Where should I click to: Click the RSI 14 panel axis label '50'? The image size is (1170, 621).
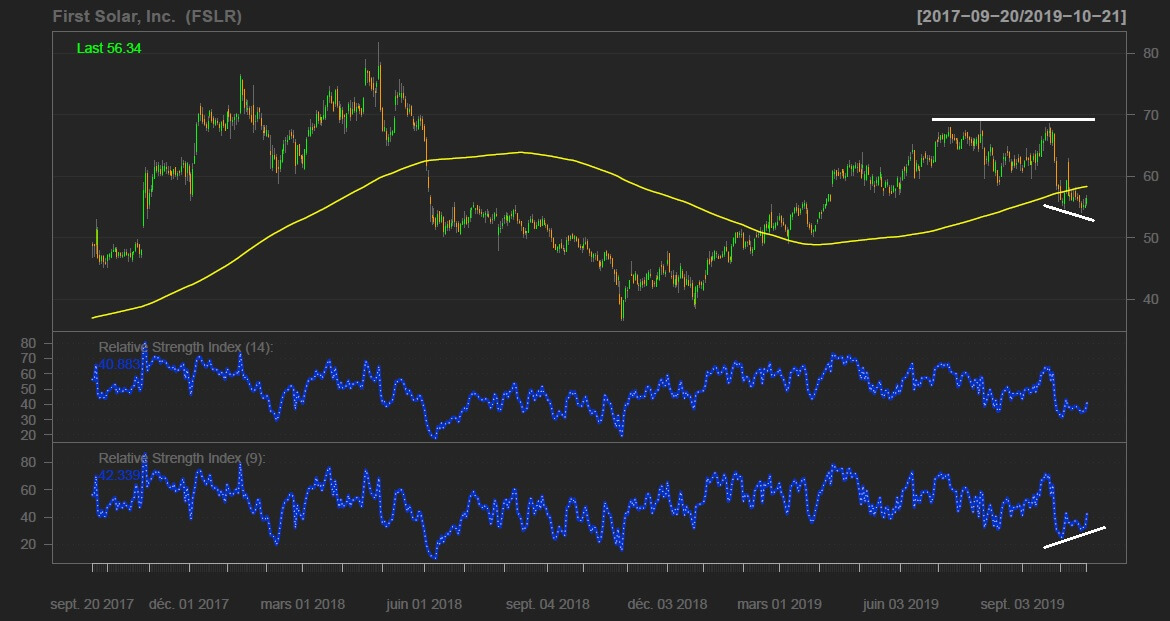tap(28, 390)
